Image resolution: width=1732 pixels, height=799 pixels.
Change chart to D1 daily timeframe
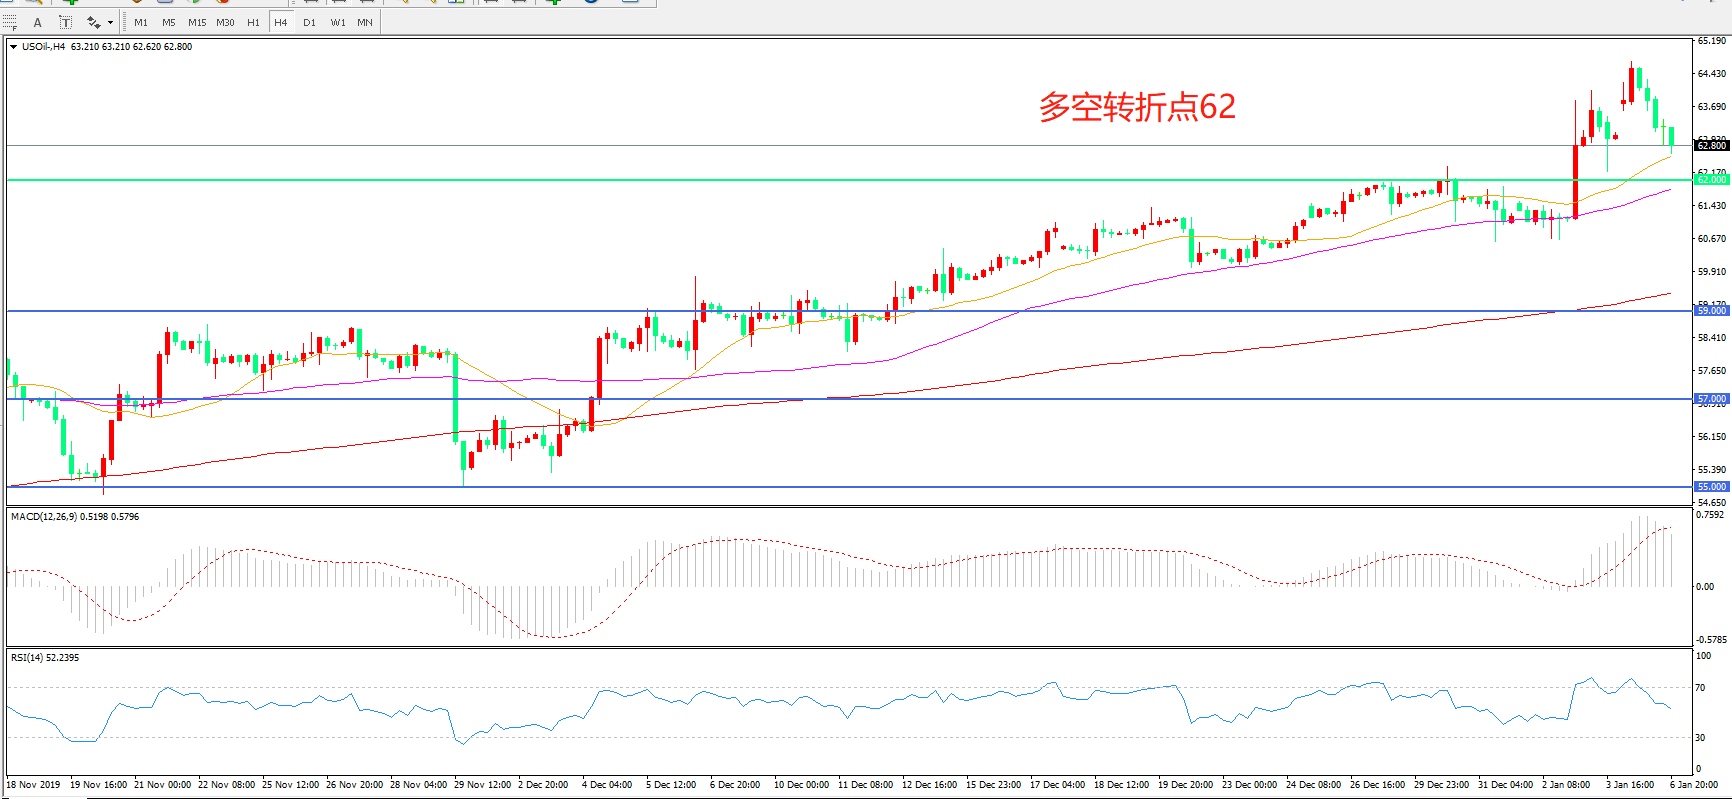click(309, 22)
